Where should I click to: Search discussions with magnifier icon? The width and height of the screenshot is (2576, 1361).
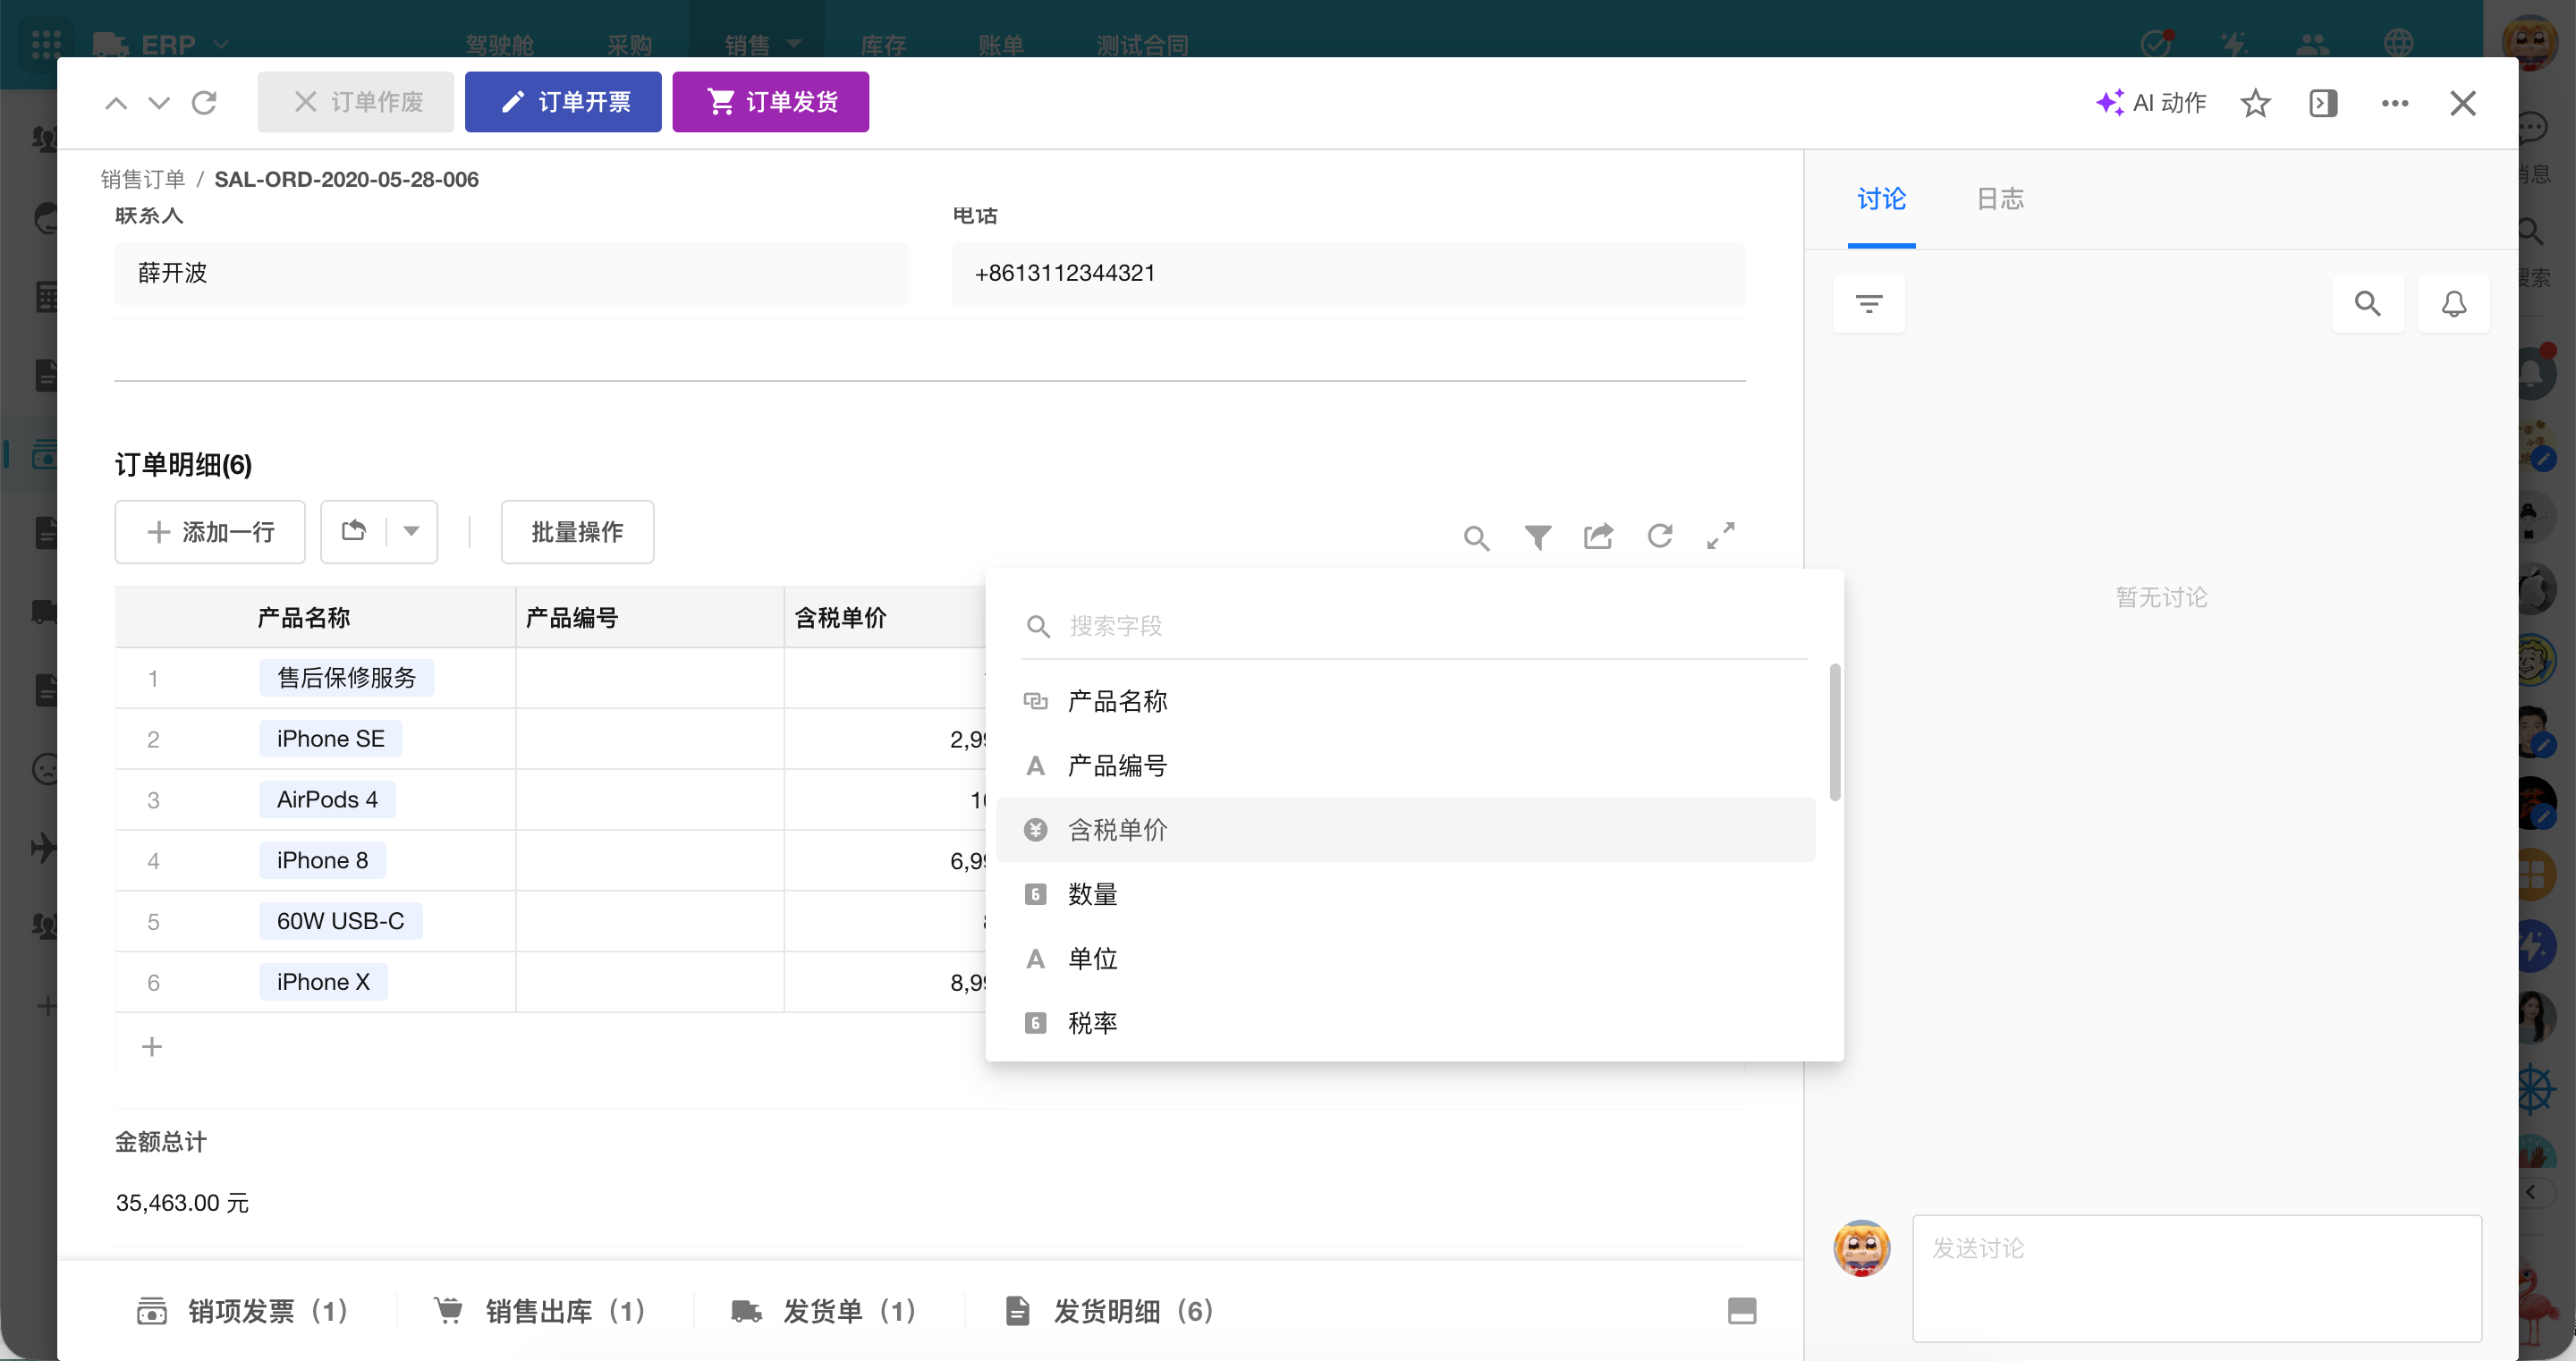tap(2367, 304)
